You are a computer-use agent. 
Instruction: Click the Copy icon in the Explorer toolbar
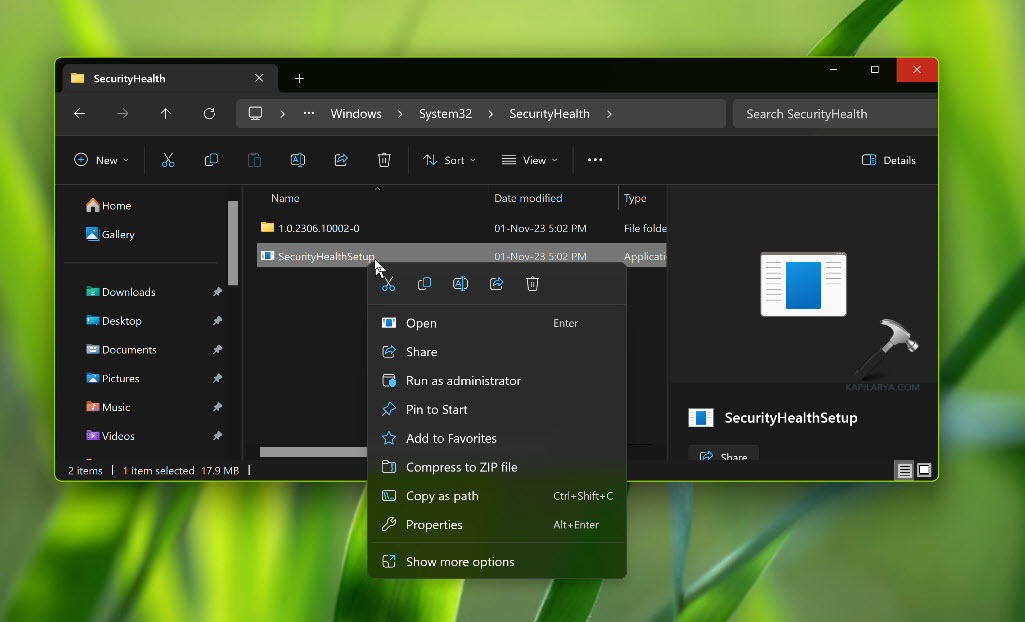point(211,160)
